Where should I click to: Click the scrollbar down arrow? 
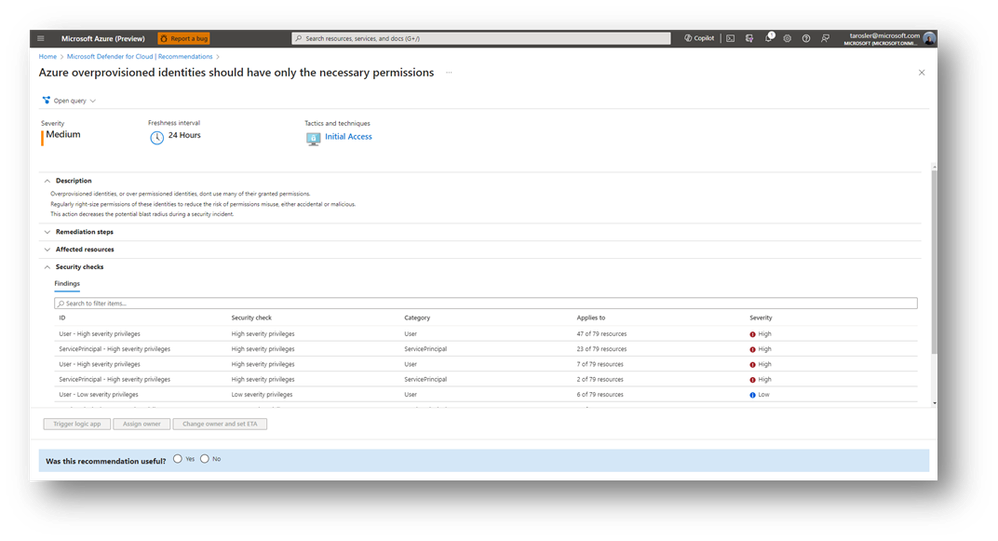[x=934, y=403]
